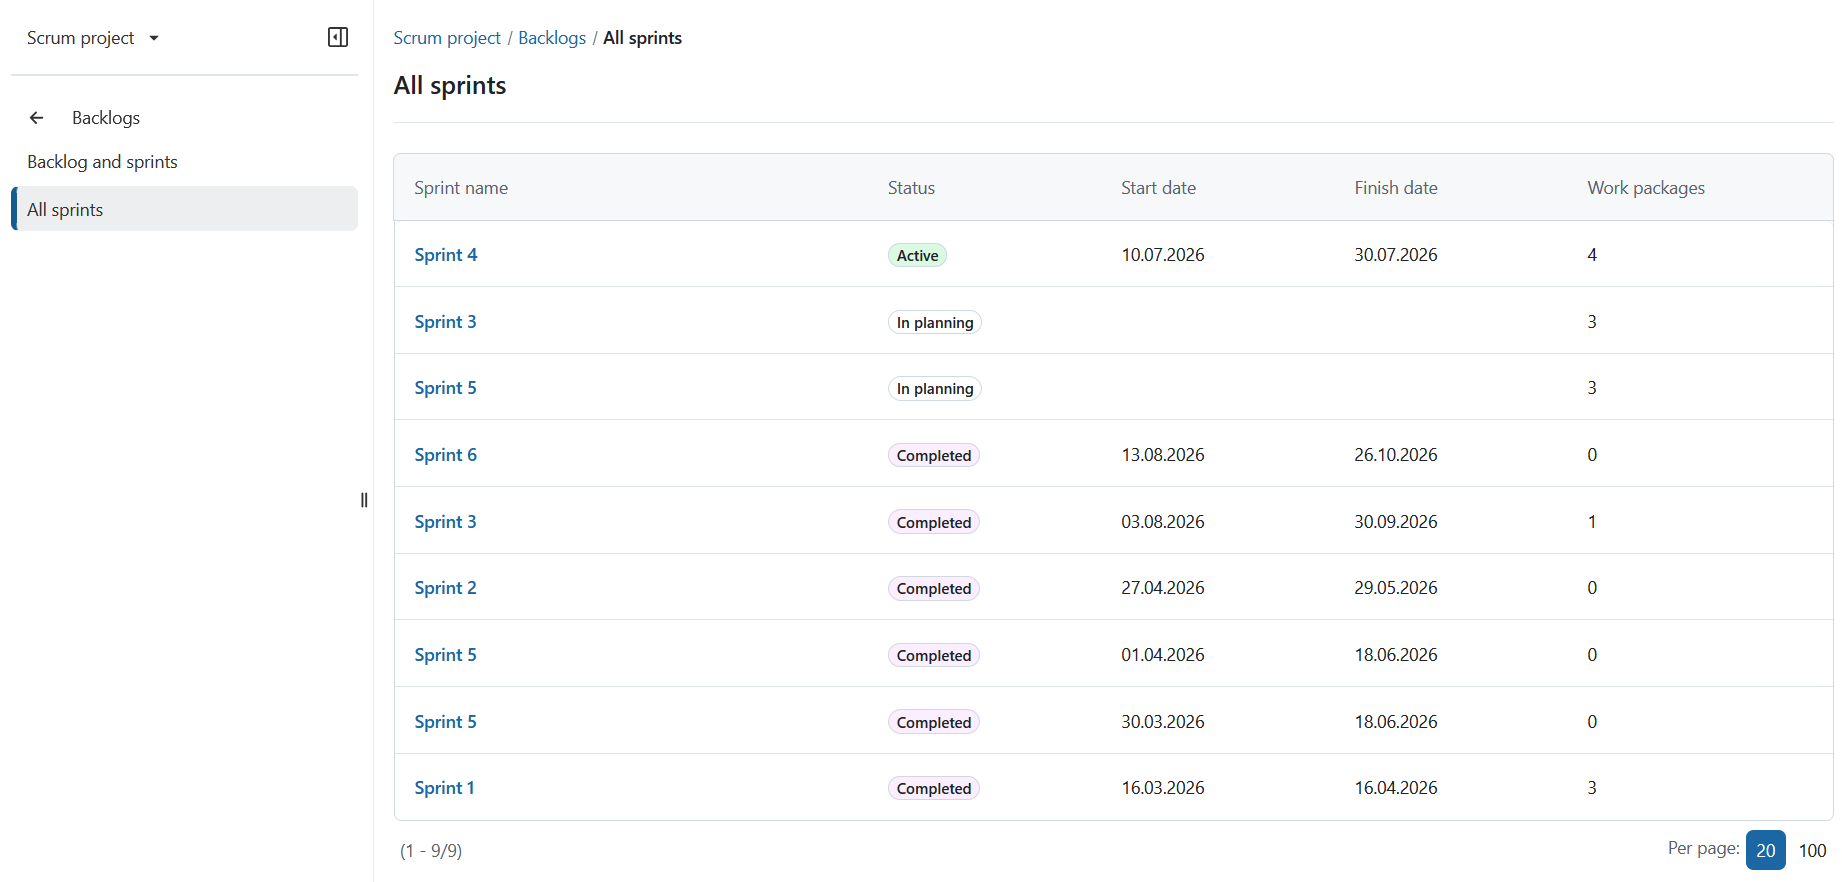This screenshot has height=882, width=1842.
Task: Go to Scrum project breadcrumb link
Action: (x=447, y=38)
